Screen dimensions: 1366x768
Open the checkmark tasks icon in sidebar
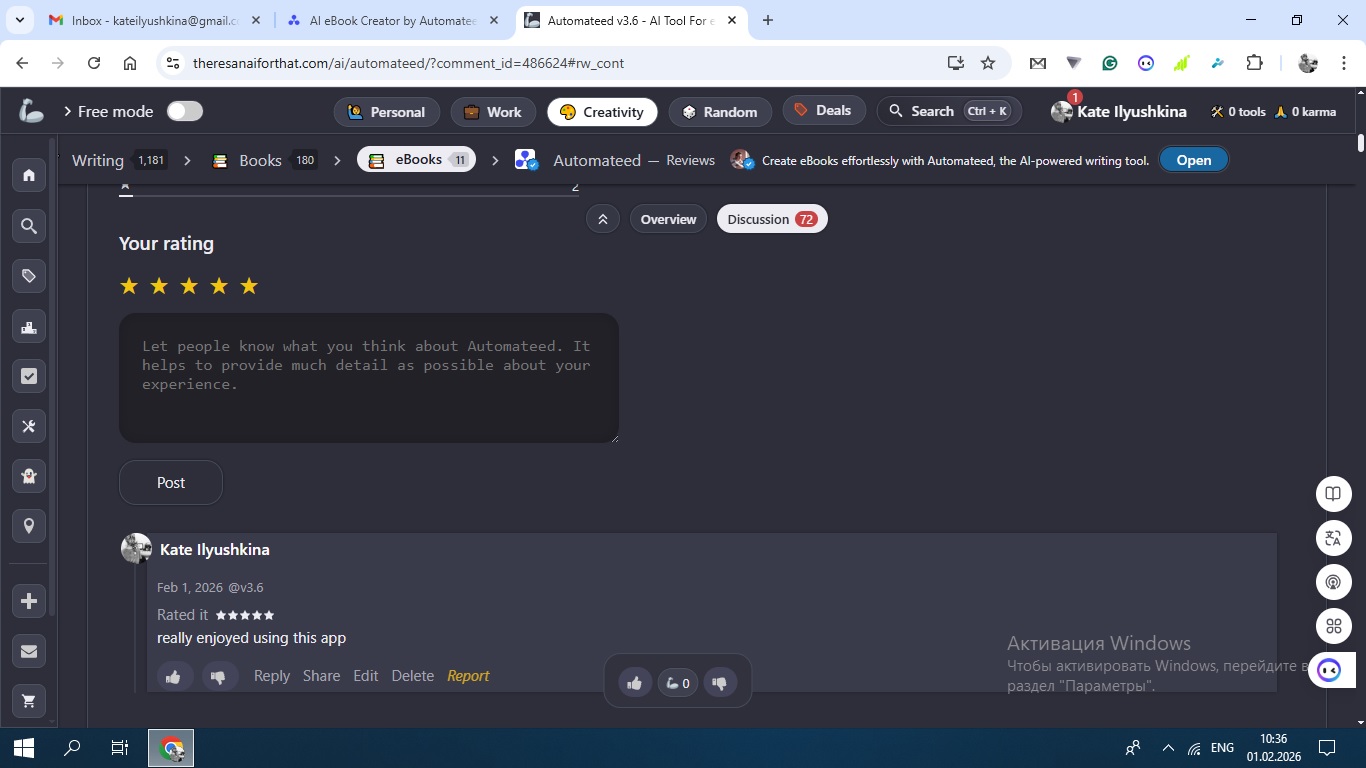(29, 376)
